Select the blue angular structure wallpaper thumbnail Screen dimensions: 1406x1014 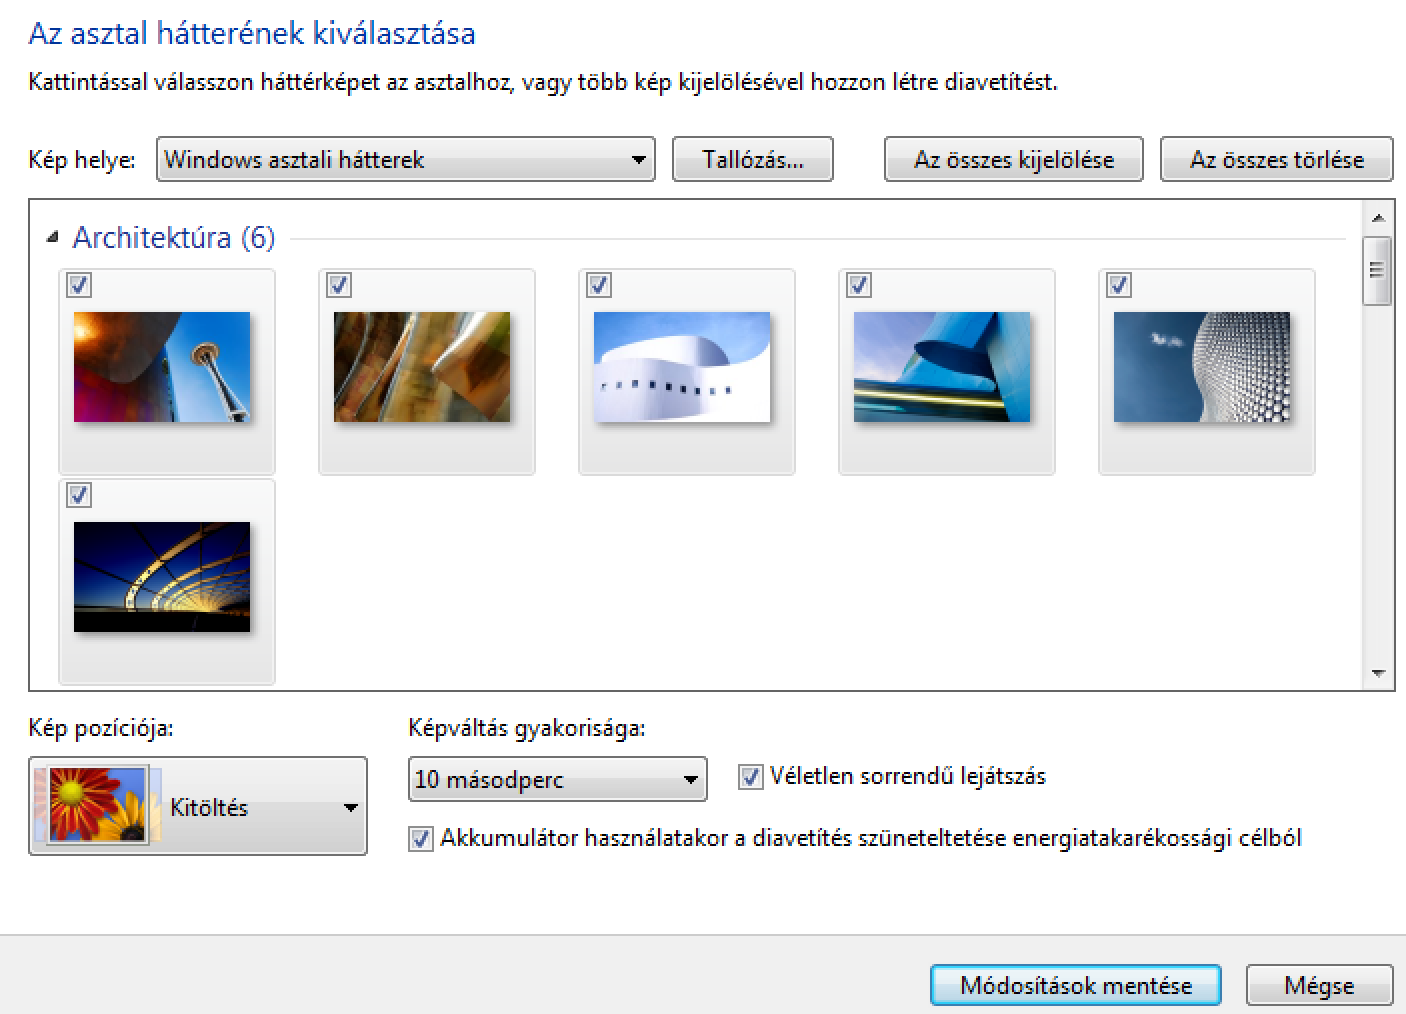942,366
